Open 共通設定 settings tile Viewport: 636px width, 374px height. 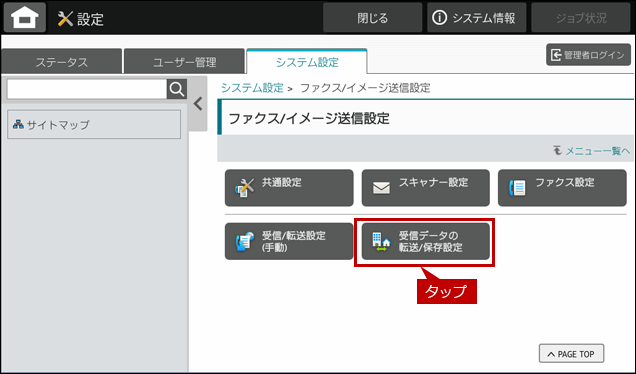pos(289,188)
